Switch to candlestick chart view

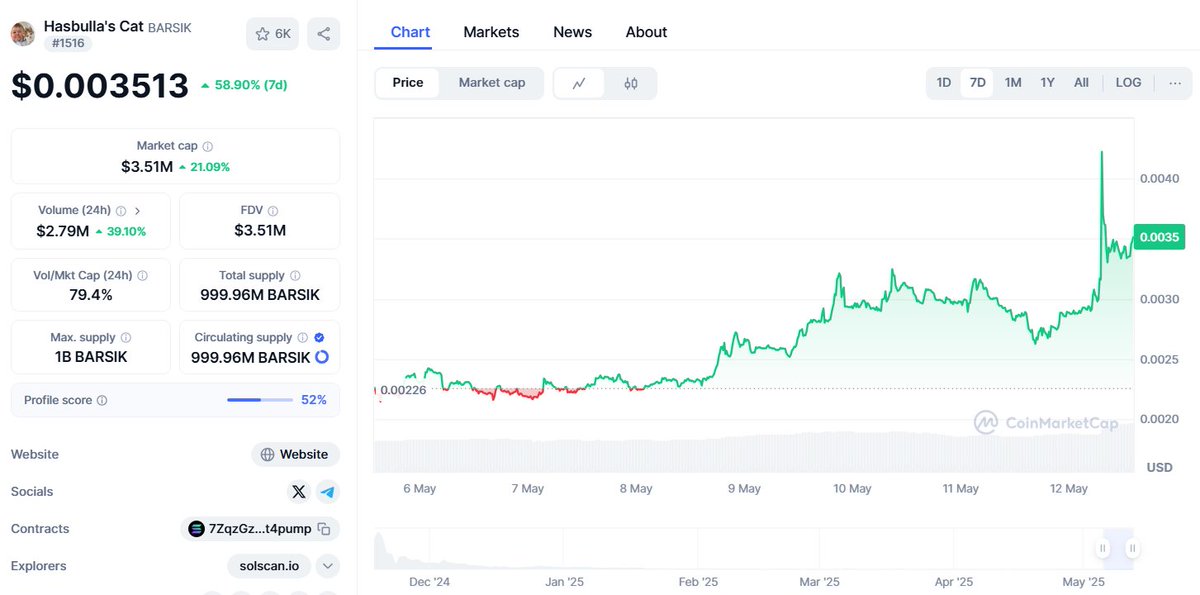point(631,83)
